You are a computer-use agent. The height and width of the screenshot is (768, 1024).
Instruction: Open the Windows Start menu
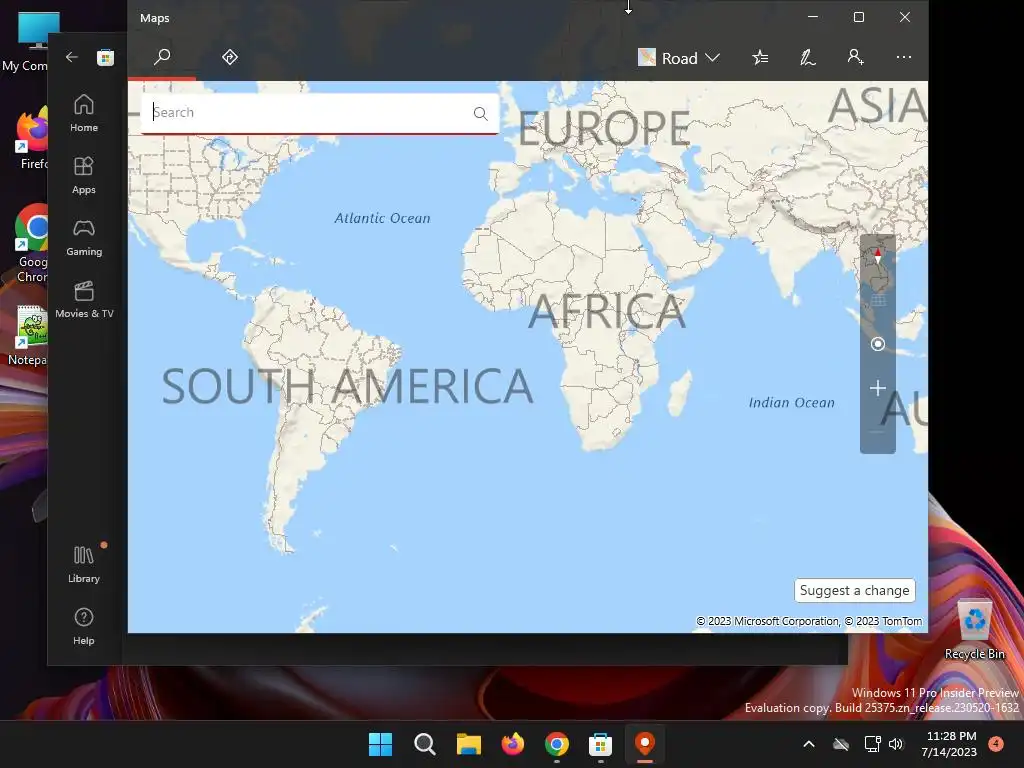coord(381,744)
